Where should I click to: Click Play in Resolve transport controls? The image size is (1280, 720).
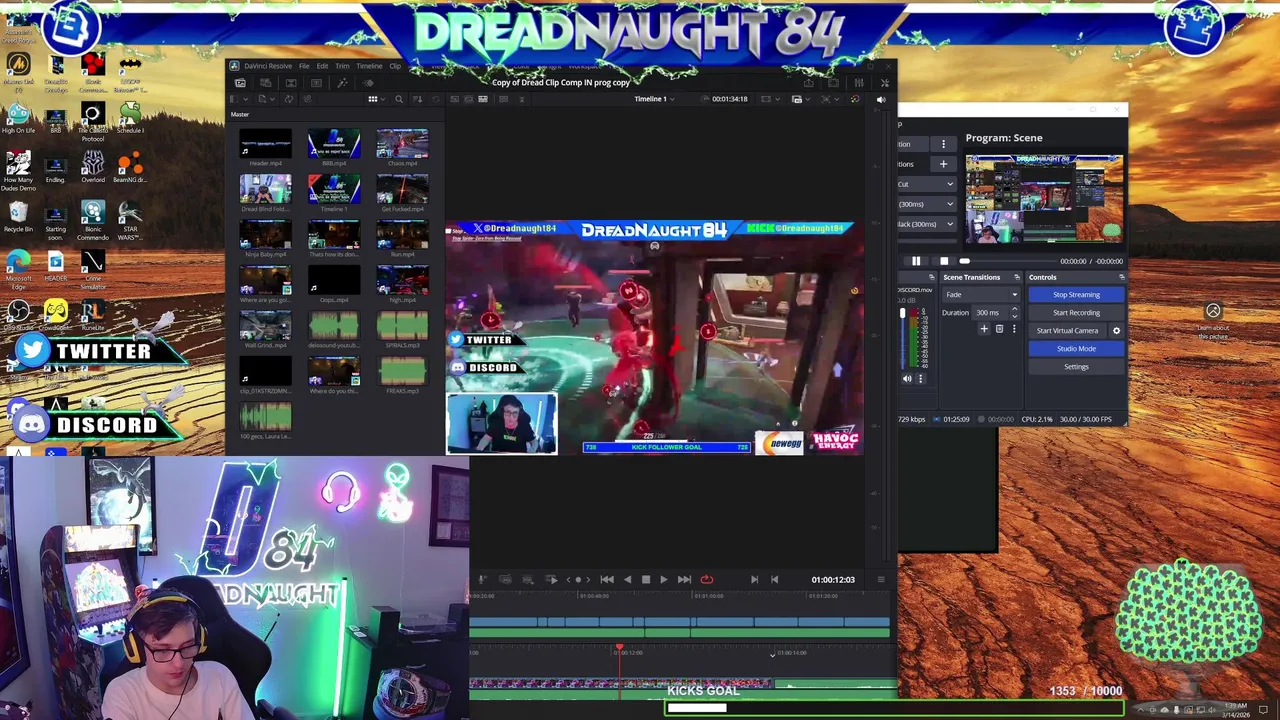point(663,579)
